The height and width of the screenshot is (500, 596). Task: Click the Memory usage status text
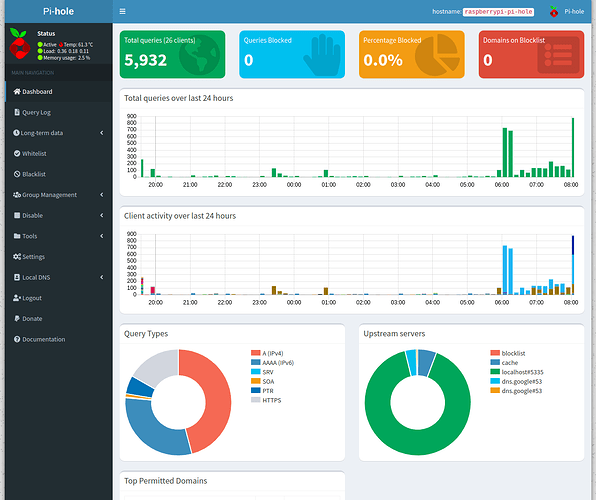pyautogui.click(x=67, y=58)
